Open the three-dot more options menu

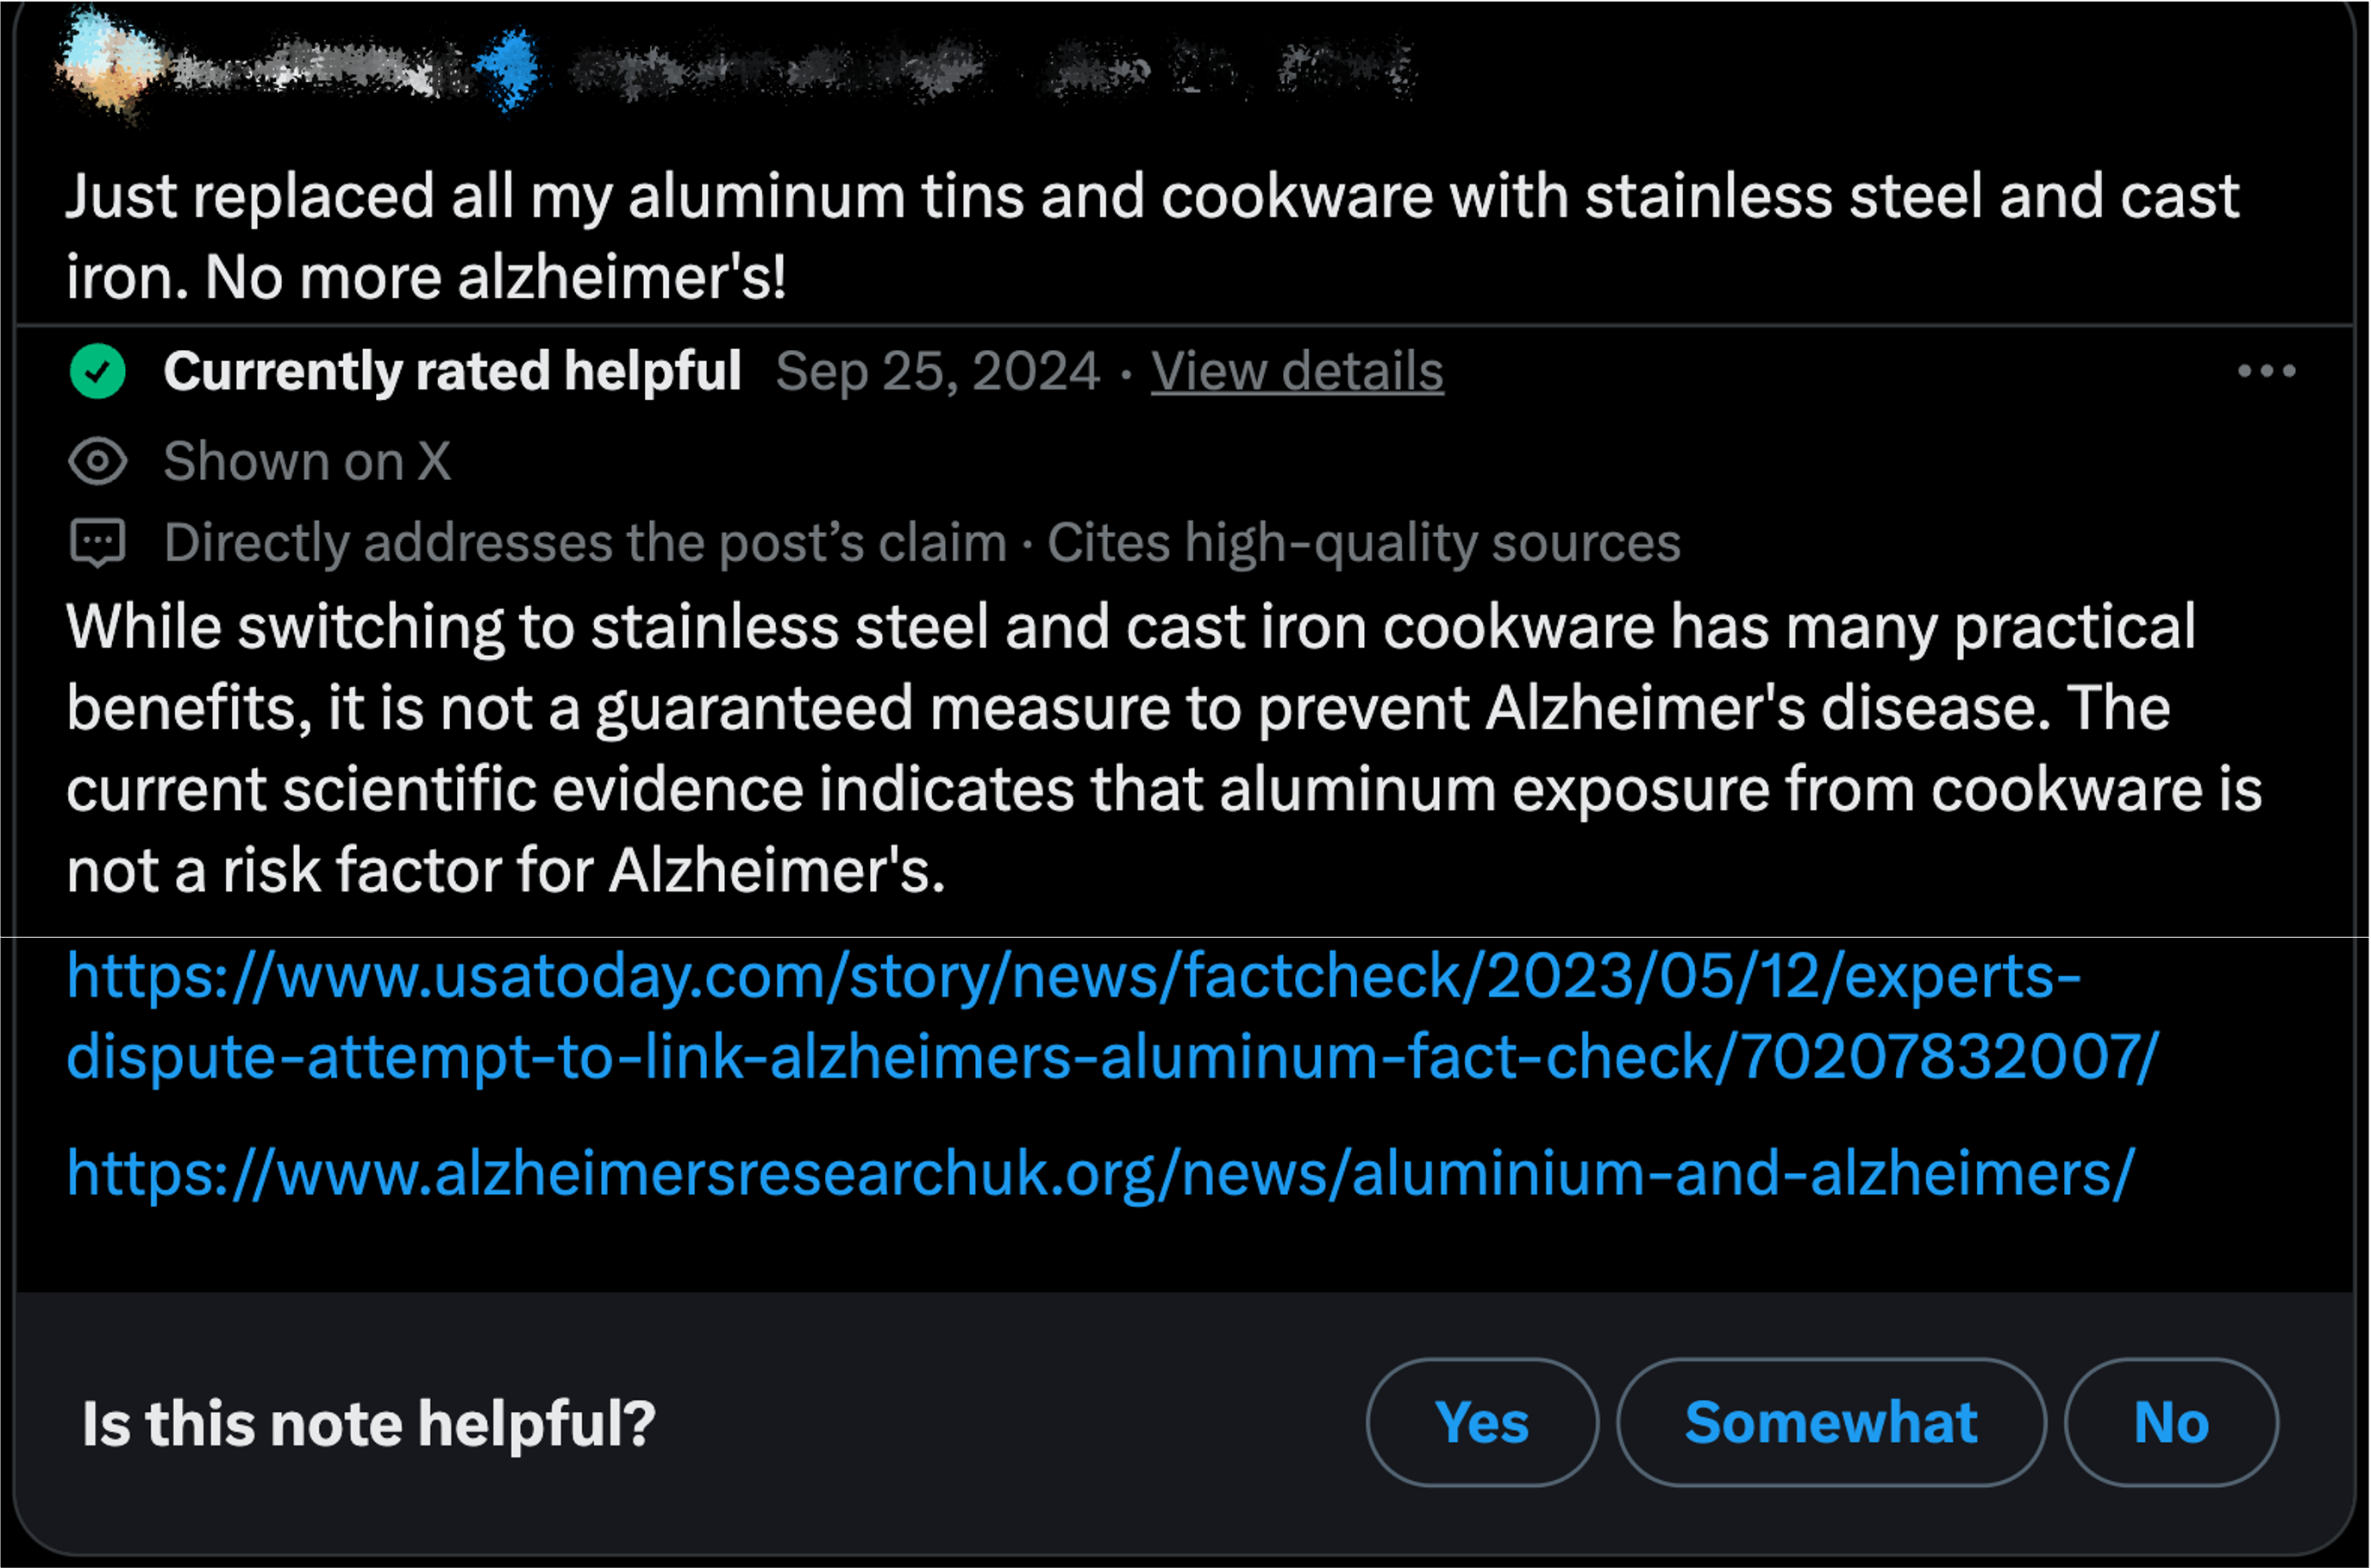(x=2266, y=372)
